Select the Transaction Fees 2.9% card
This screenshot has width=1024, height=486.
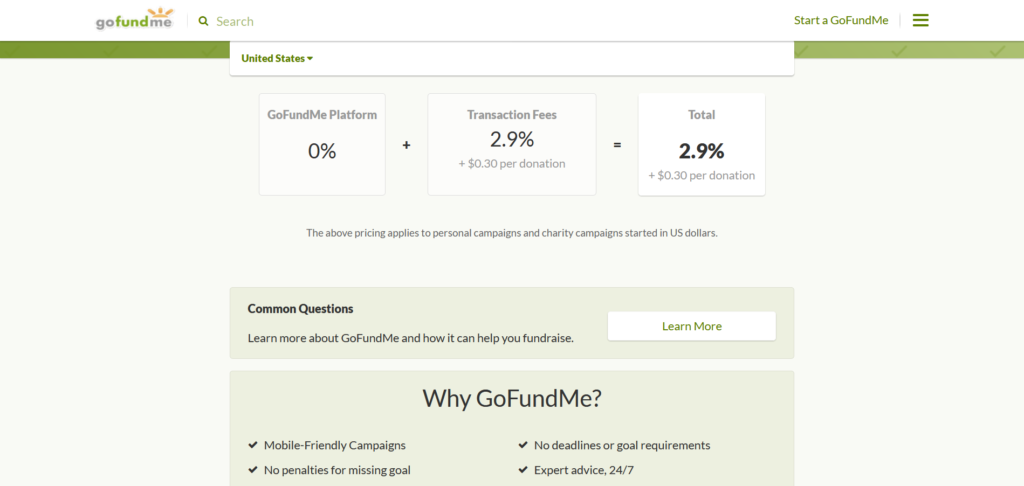[511, 144]
